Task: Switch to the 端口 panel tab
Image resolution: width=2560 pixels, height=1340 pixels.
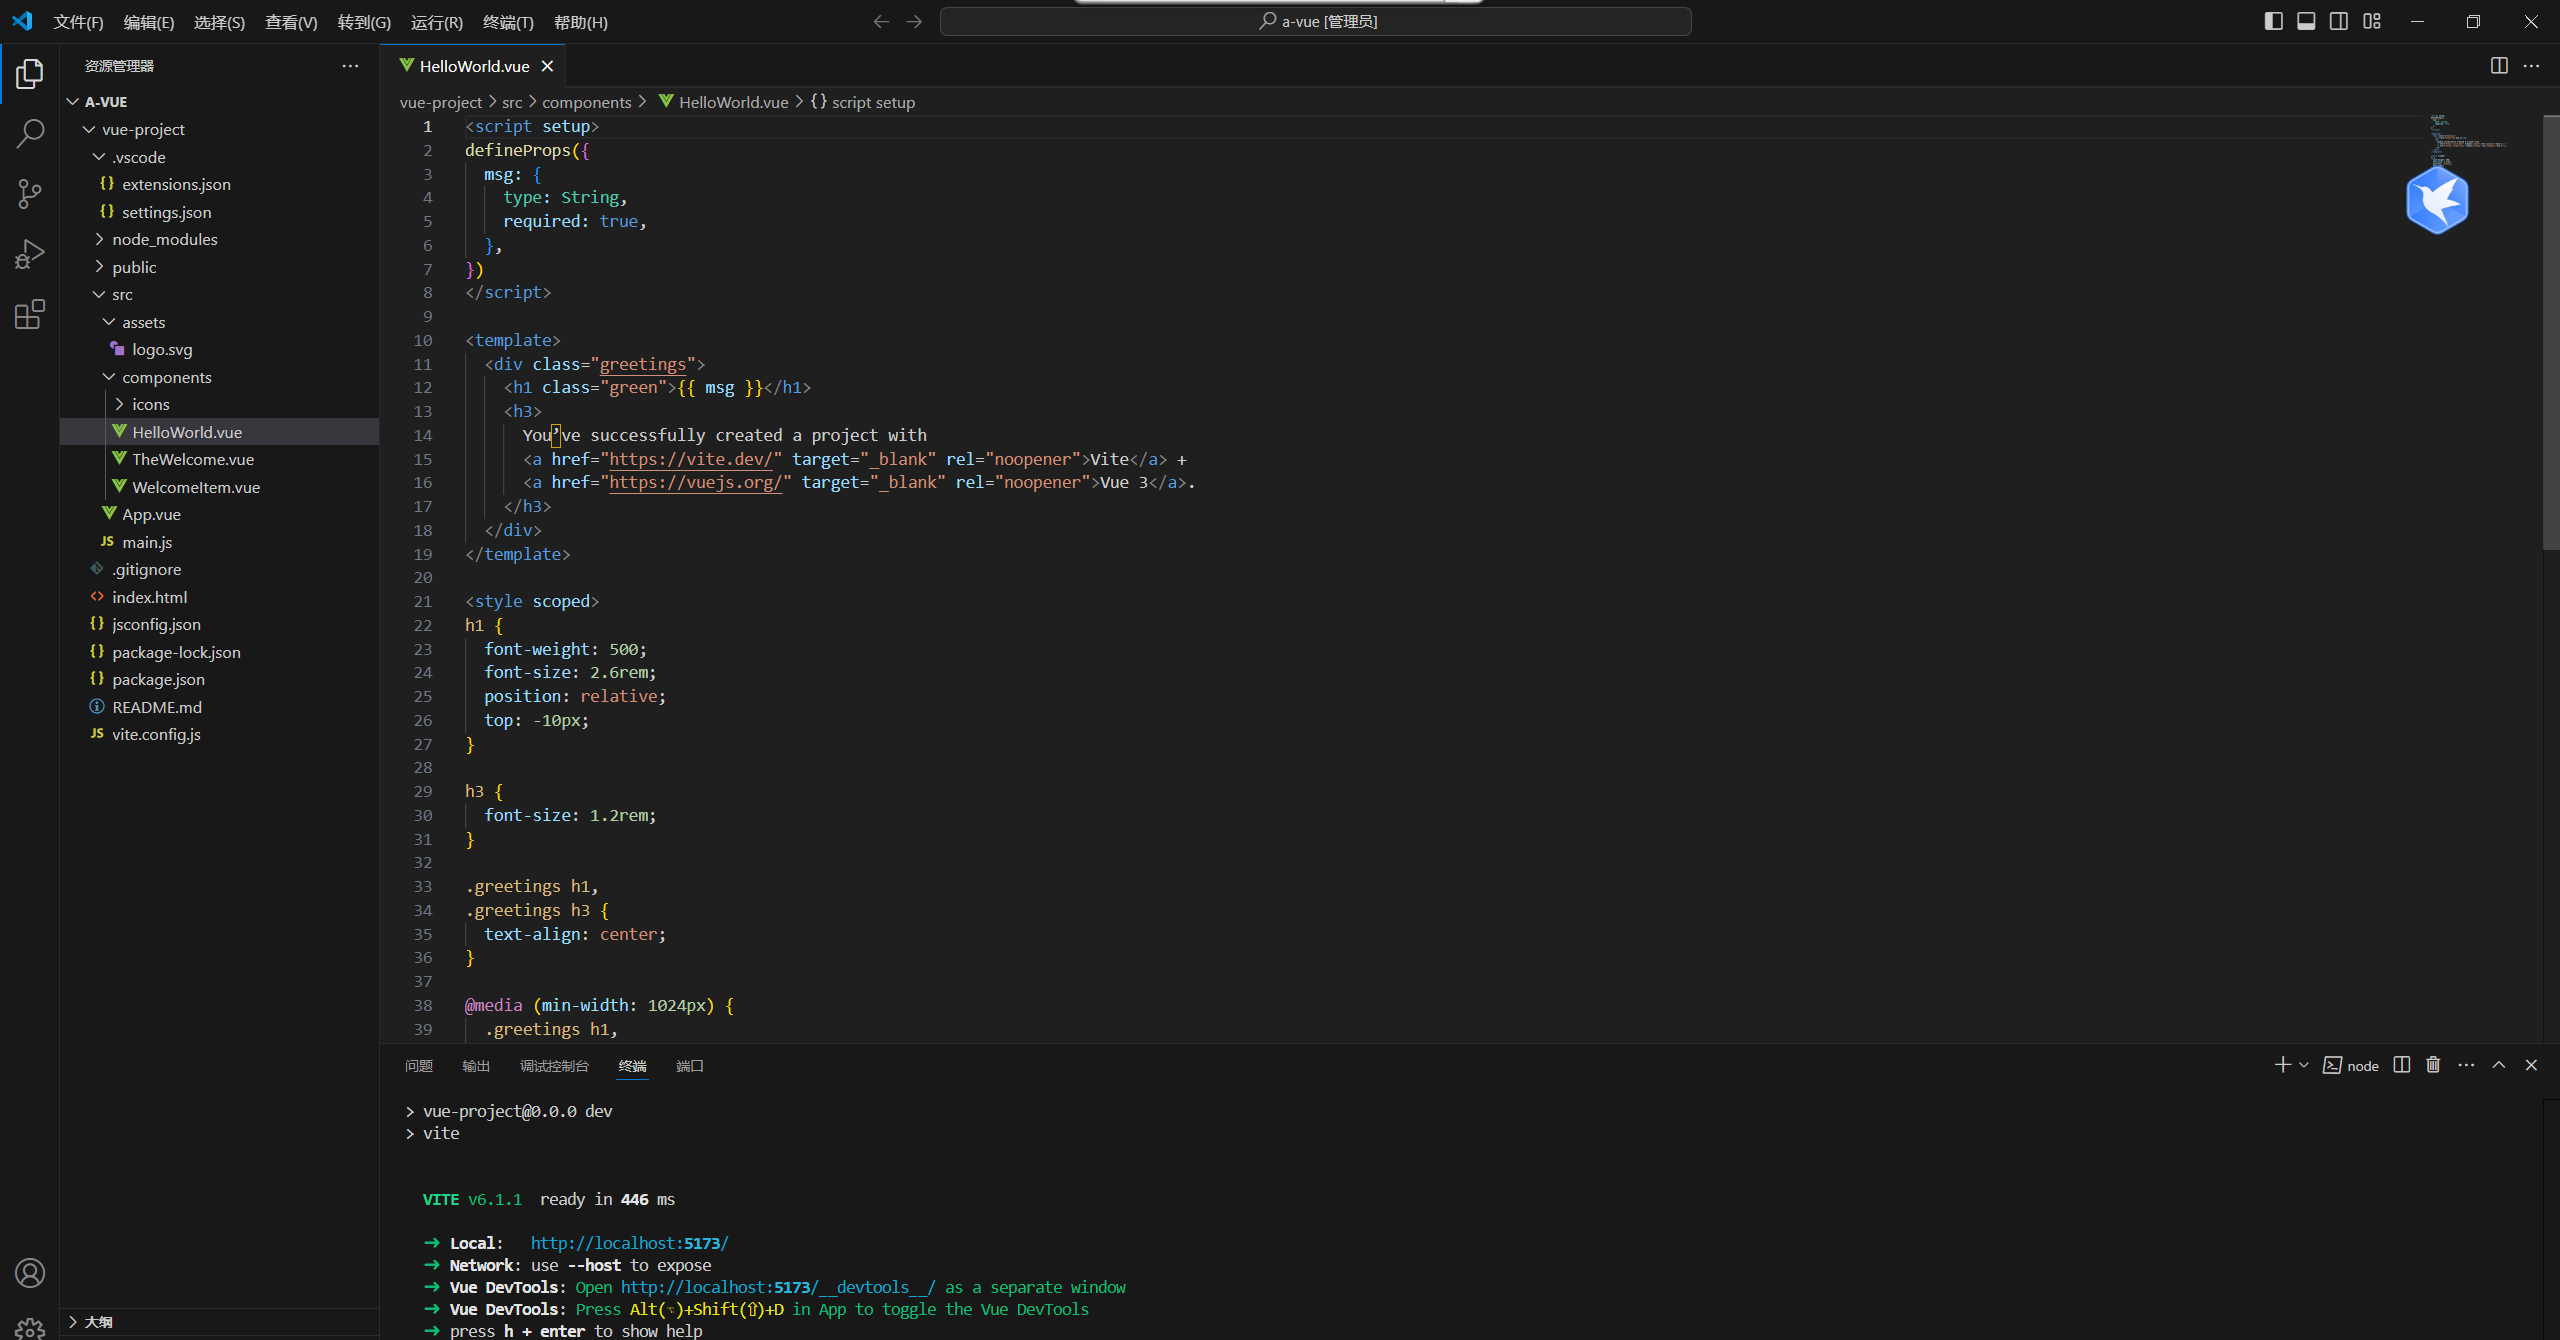Action: click(x=690, y=1066)
